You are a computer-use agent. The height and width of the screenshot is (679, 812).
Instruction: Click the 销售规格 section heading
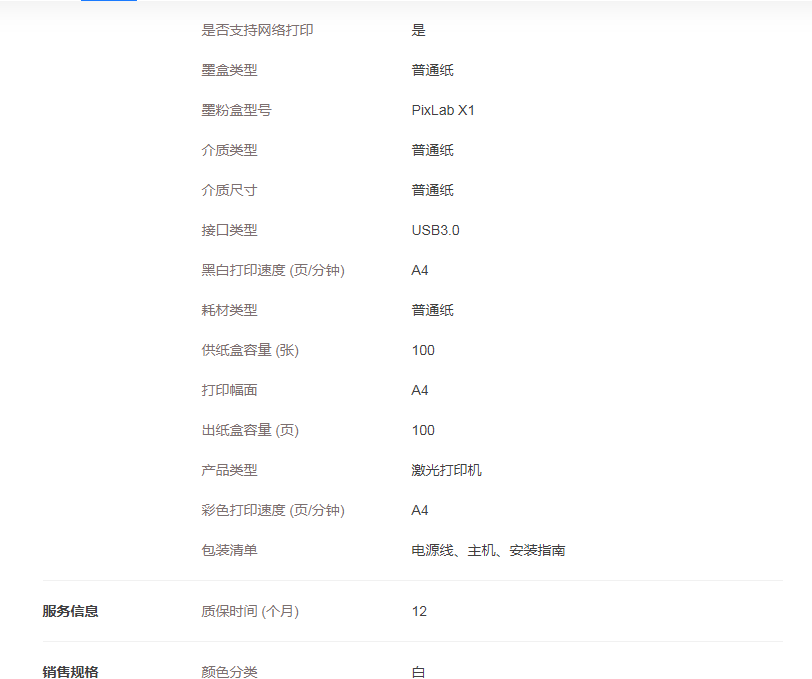[x=70, y=672]
